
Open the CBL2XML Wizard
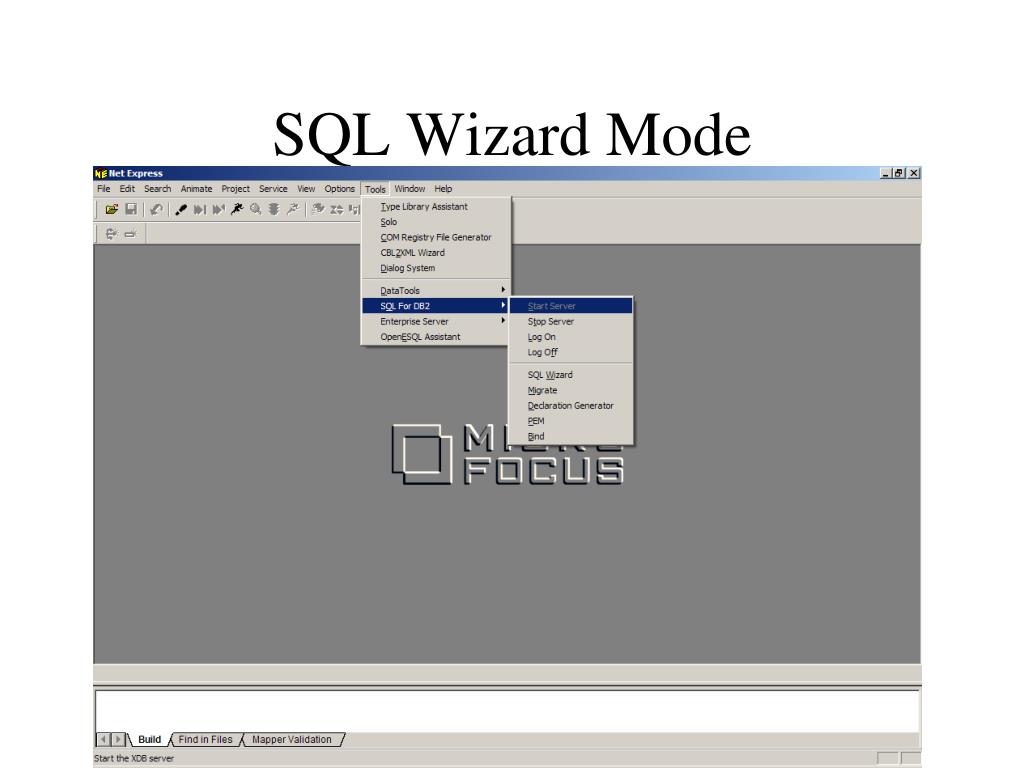click(x=436, y=253)
